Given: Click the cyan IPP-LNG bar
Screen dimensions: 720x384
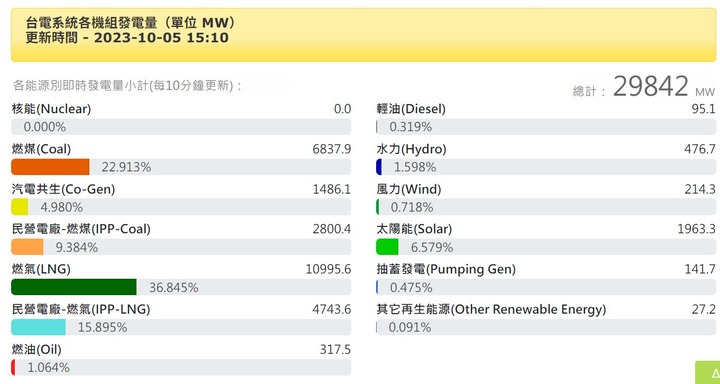Looking at the screenshot, I should tap(39, 327).
